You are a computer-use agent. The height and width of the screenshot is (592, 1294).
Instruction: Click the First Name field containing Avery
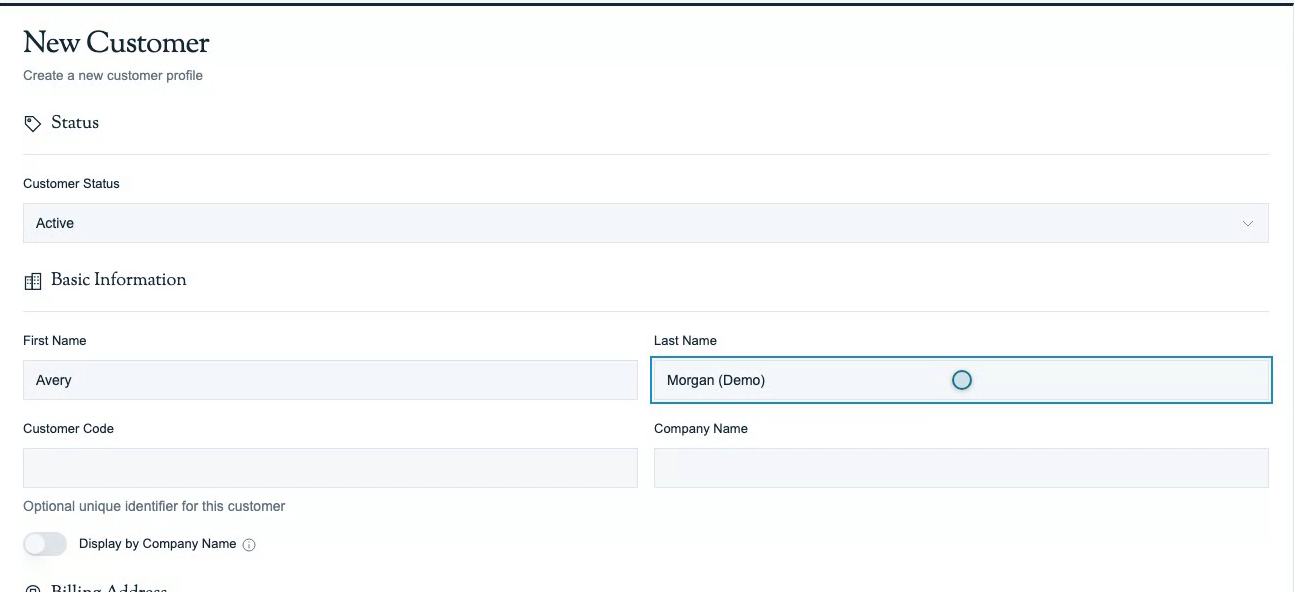point(330,380)
